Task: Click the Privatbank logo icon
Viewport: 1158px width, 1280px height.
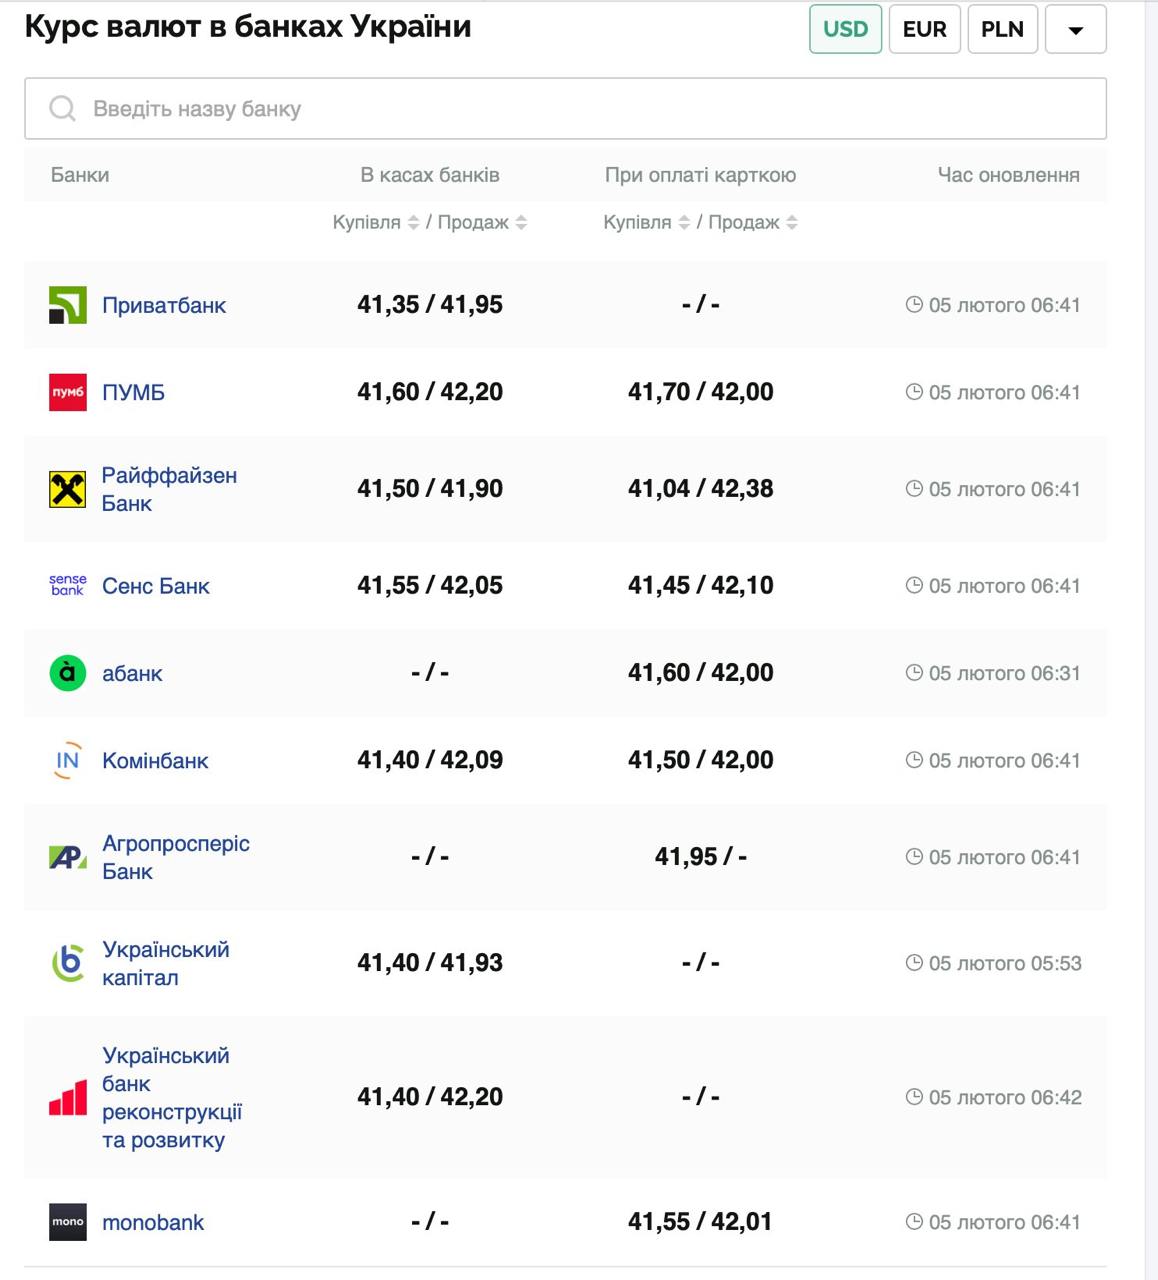Action: tap(68, 305)
